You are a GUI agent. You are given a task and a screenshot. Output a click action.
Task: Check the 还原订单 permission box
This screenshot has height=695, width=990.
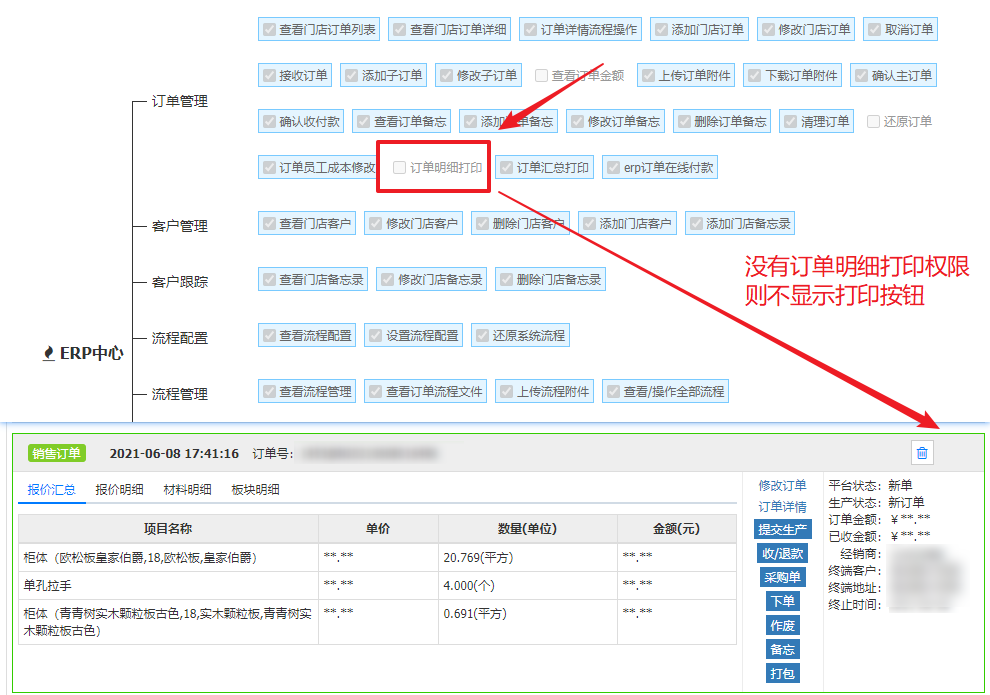[873, 122]
